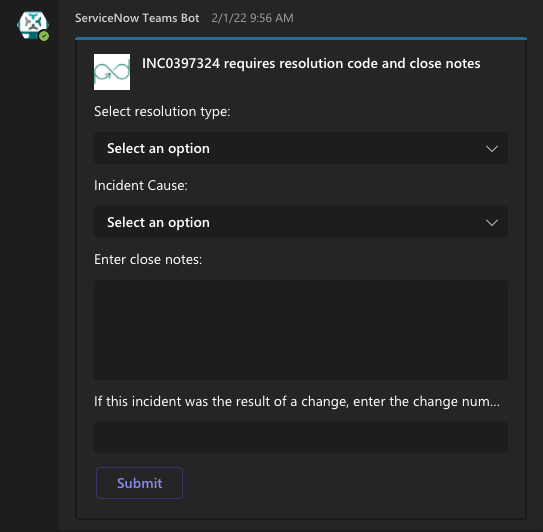The height and width of the screenshot is (532, 543).
Task: Expand Incident Cause dropdown chevron arrow
Action: [x=492, y=222]
